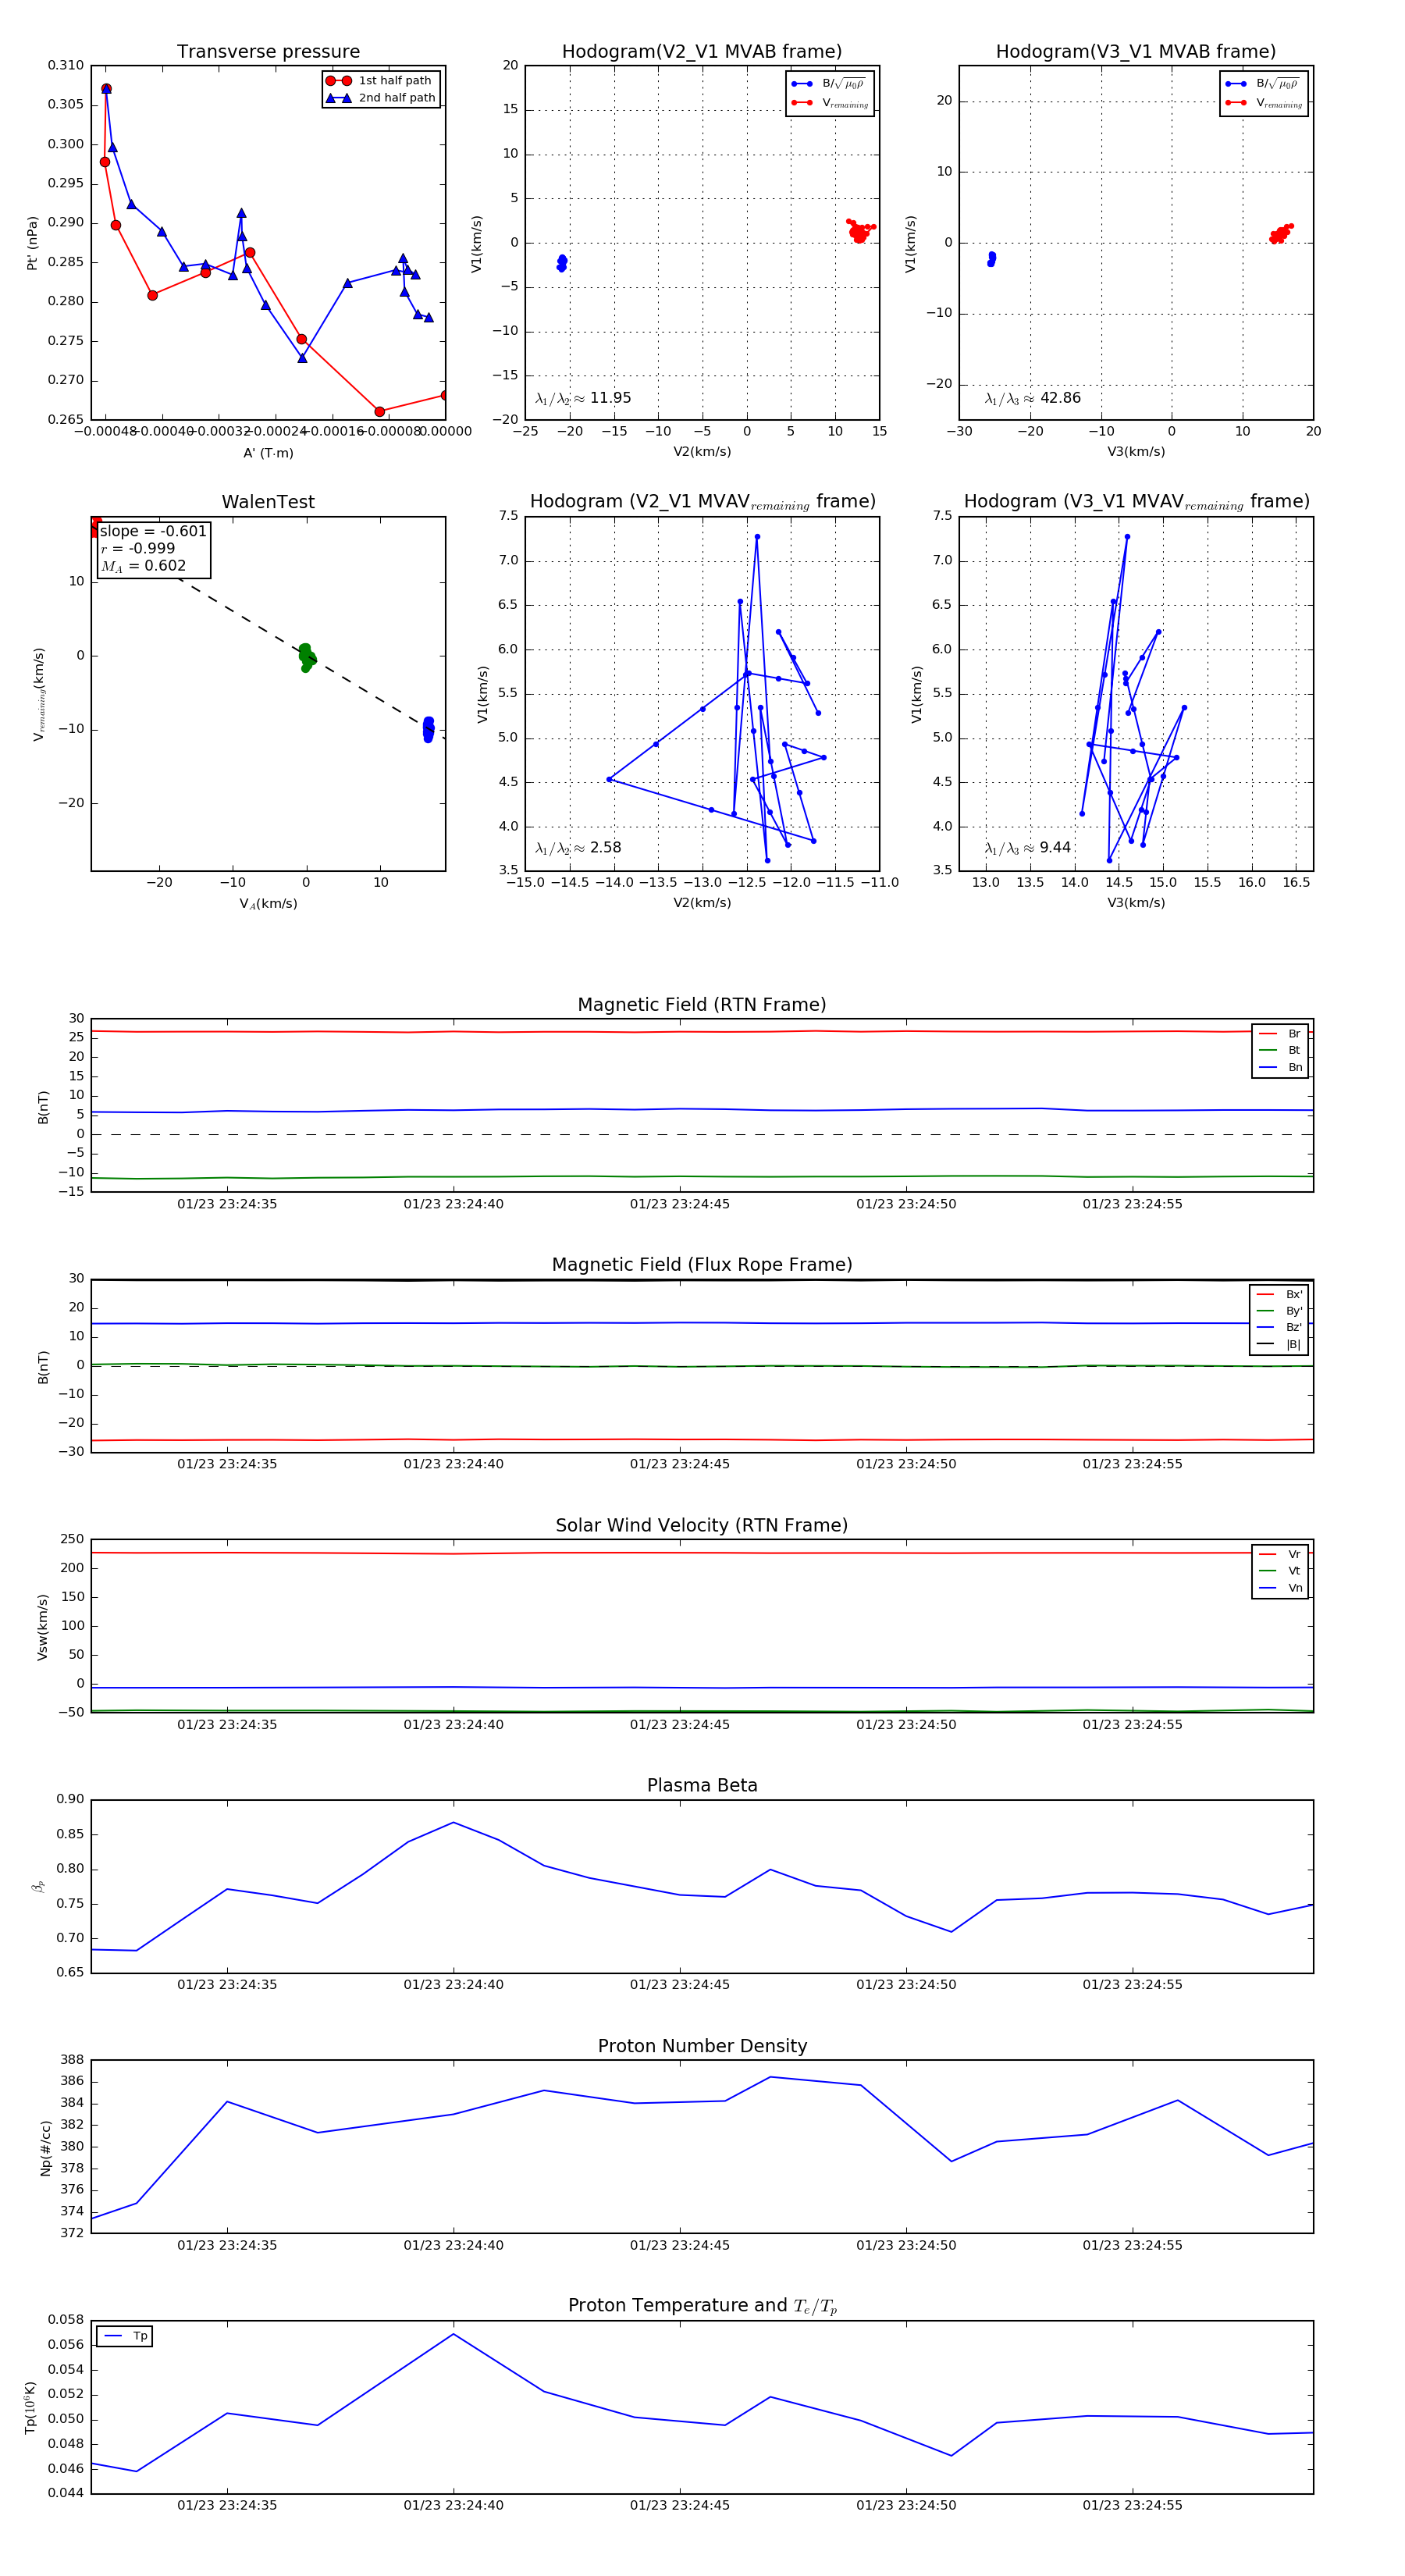Select the 'Bt' legend entry

coord(1280,1050)
